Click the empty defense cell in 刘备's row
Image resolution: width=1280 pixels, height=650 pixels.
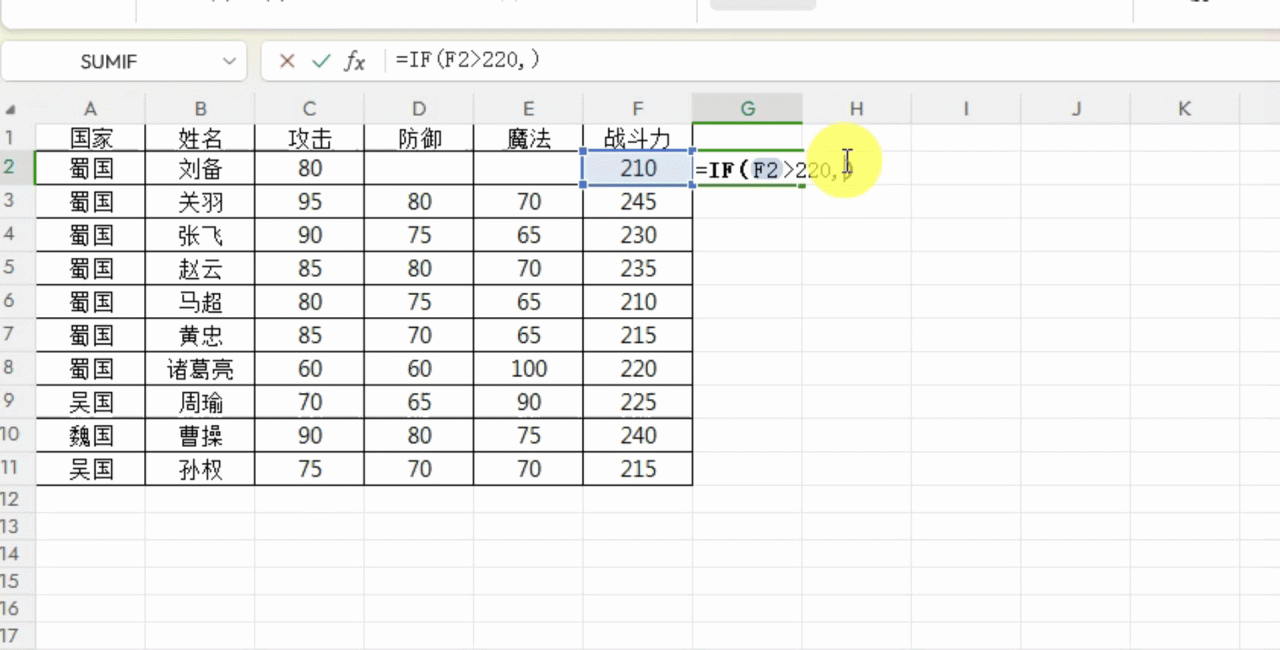click(x=419, y=169)
